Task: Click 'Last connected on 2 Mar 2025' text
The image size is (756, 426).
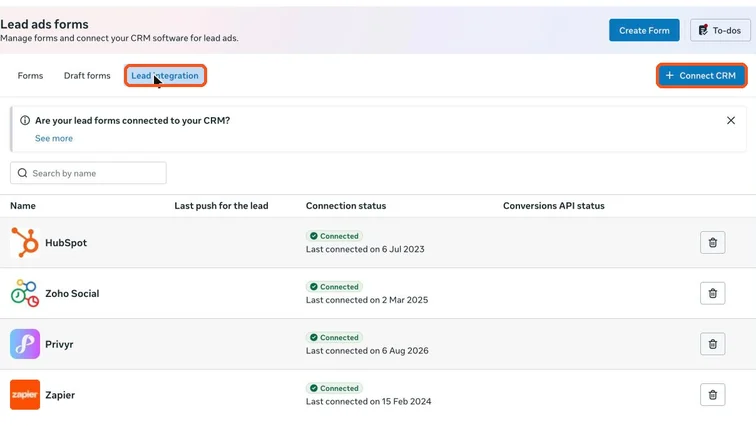Action: 367,300
